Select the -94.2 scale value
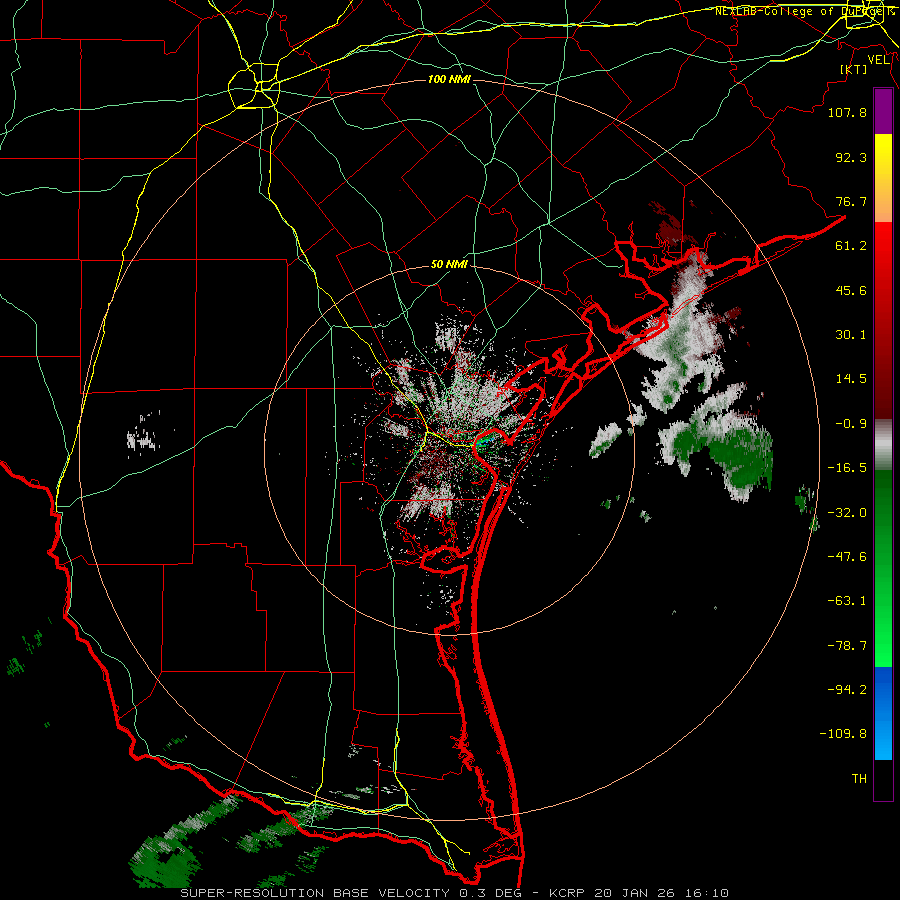The image size is (900, 900). point(847,690)
